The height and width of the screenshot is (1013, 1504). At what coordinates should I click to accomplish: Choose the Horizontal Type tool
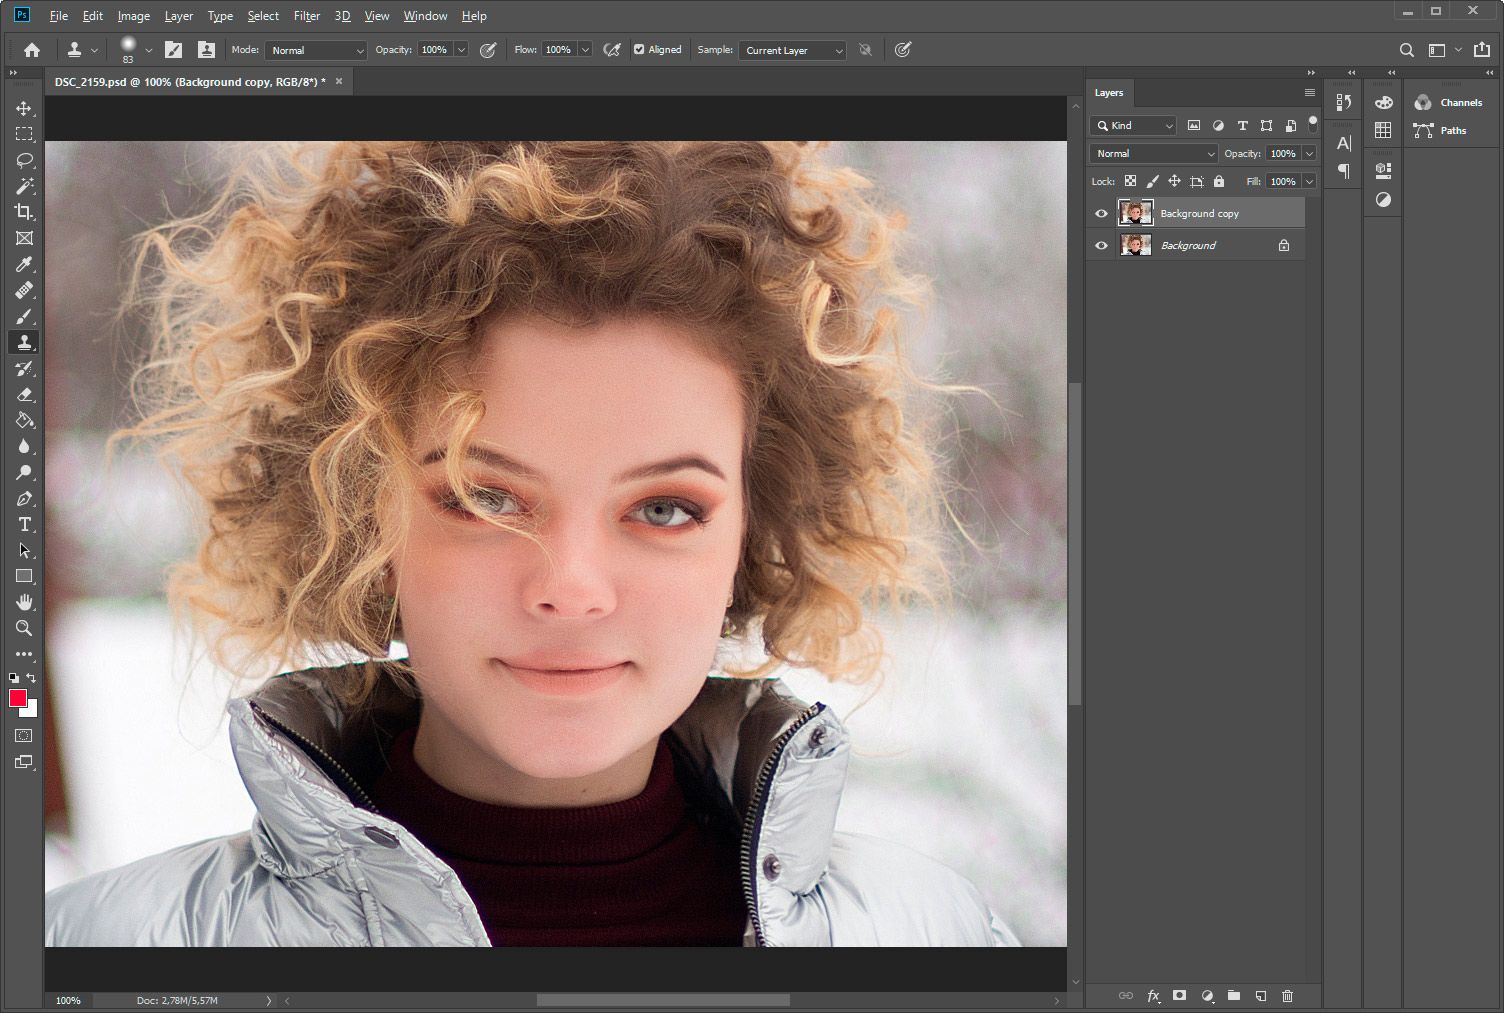tap(24, 524)
